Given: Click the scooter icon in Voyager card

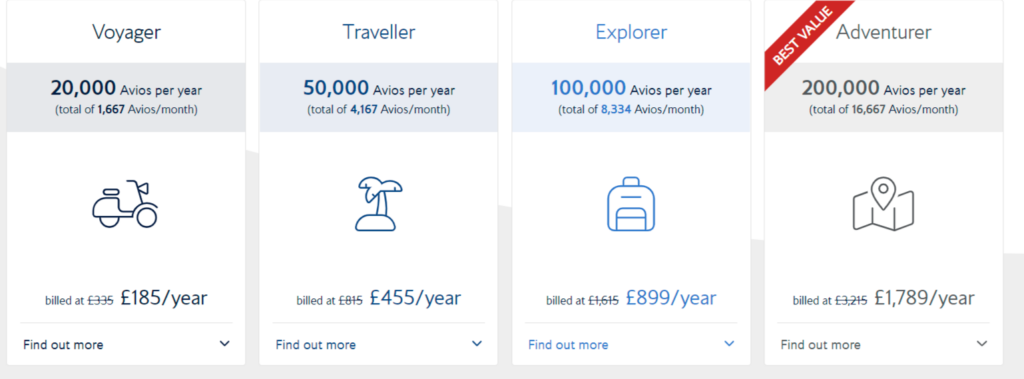Looking at the screenshot, I should point(125,203).
